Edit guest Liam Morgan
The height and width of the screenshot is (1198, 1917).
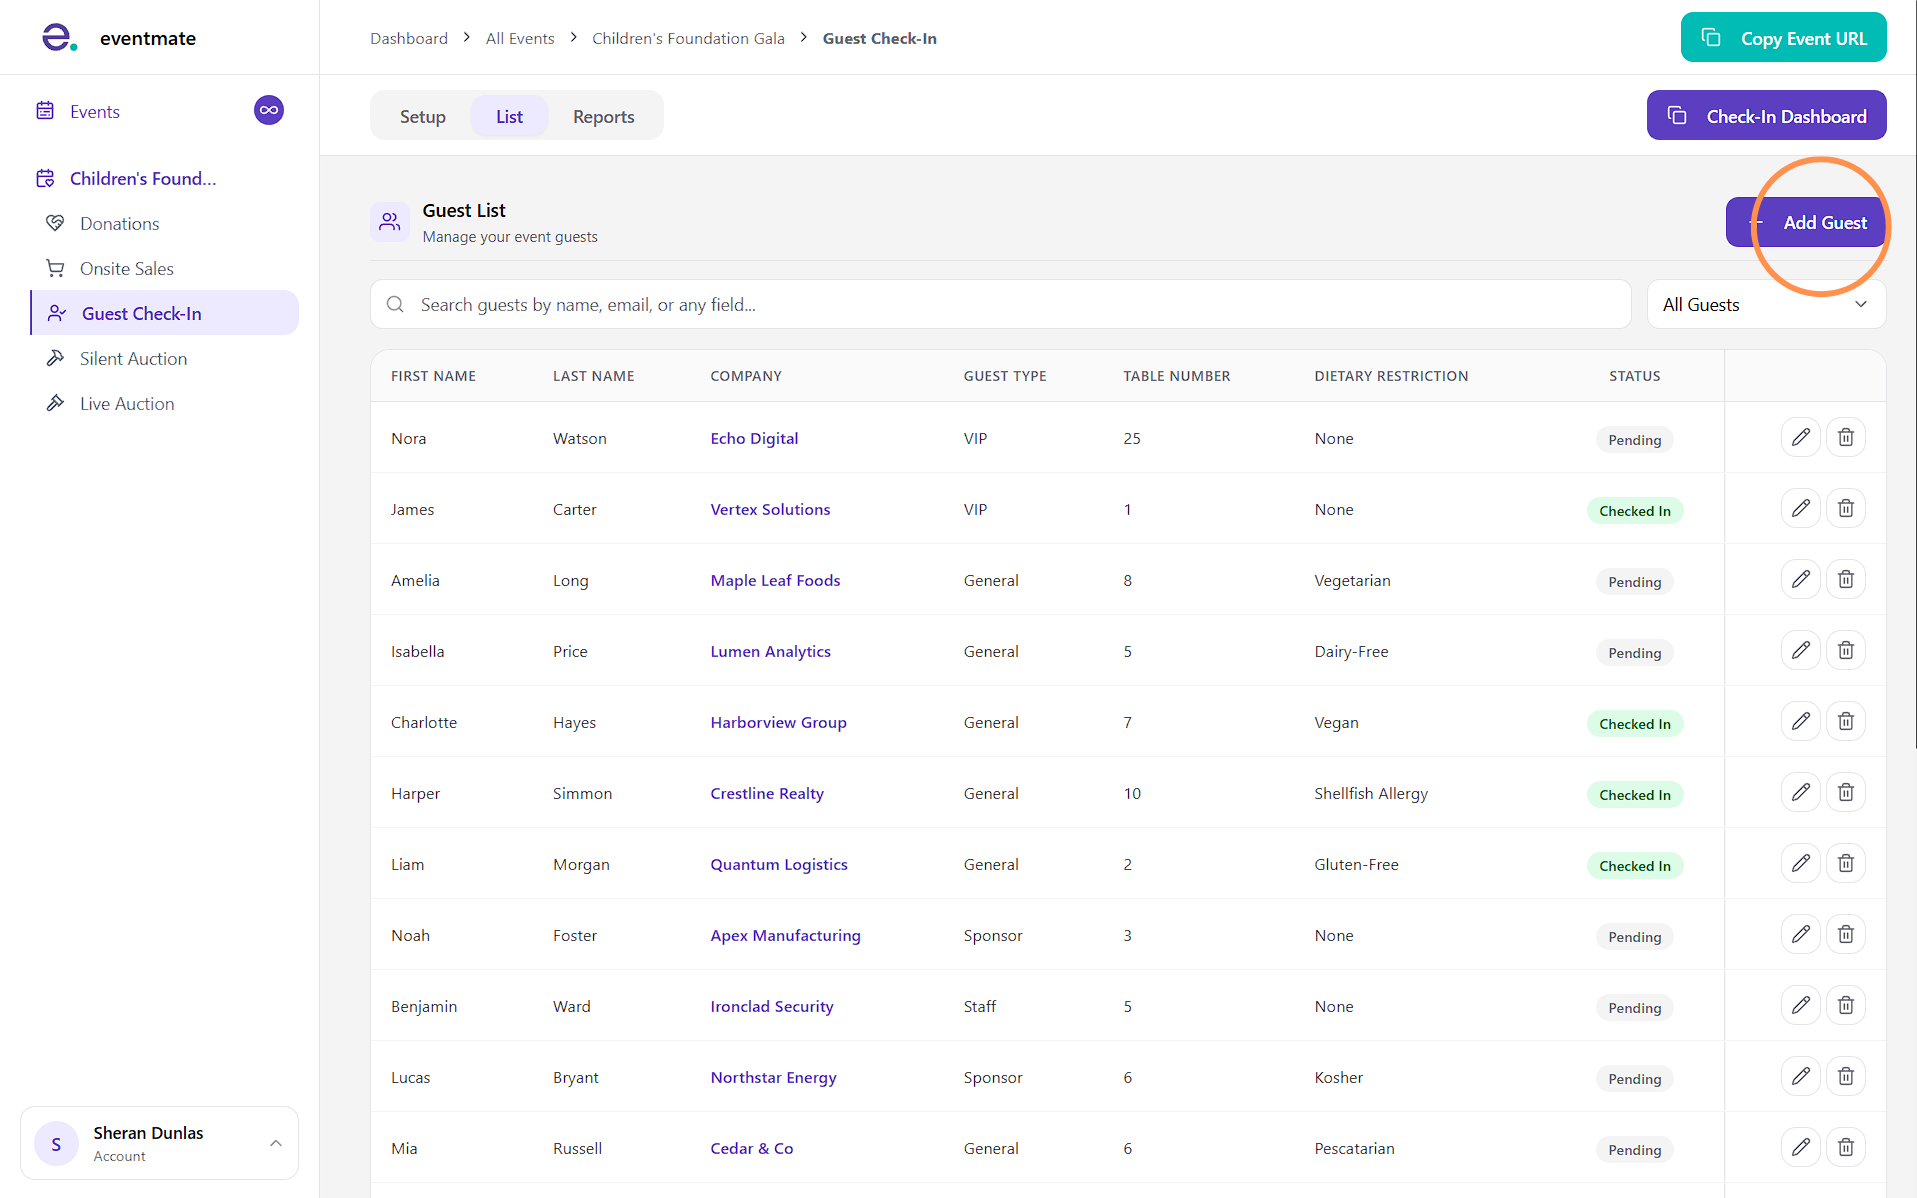1800,863
